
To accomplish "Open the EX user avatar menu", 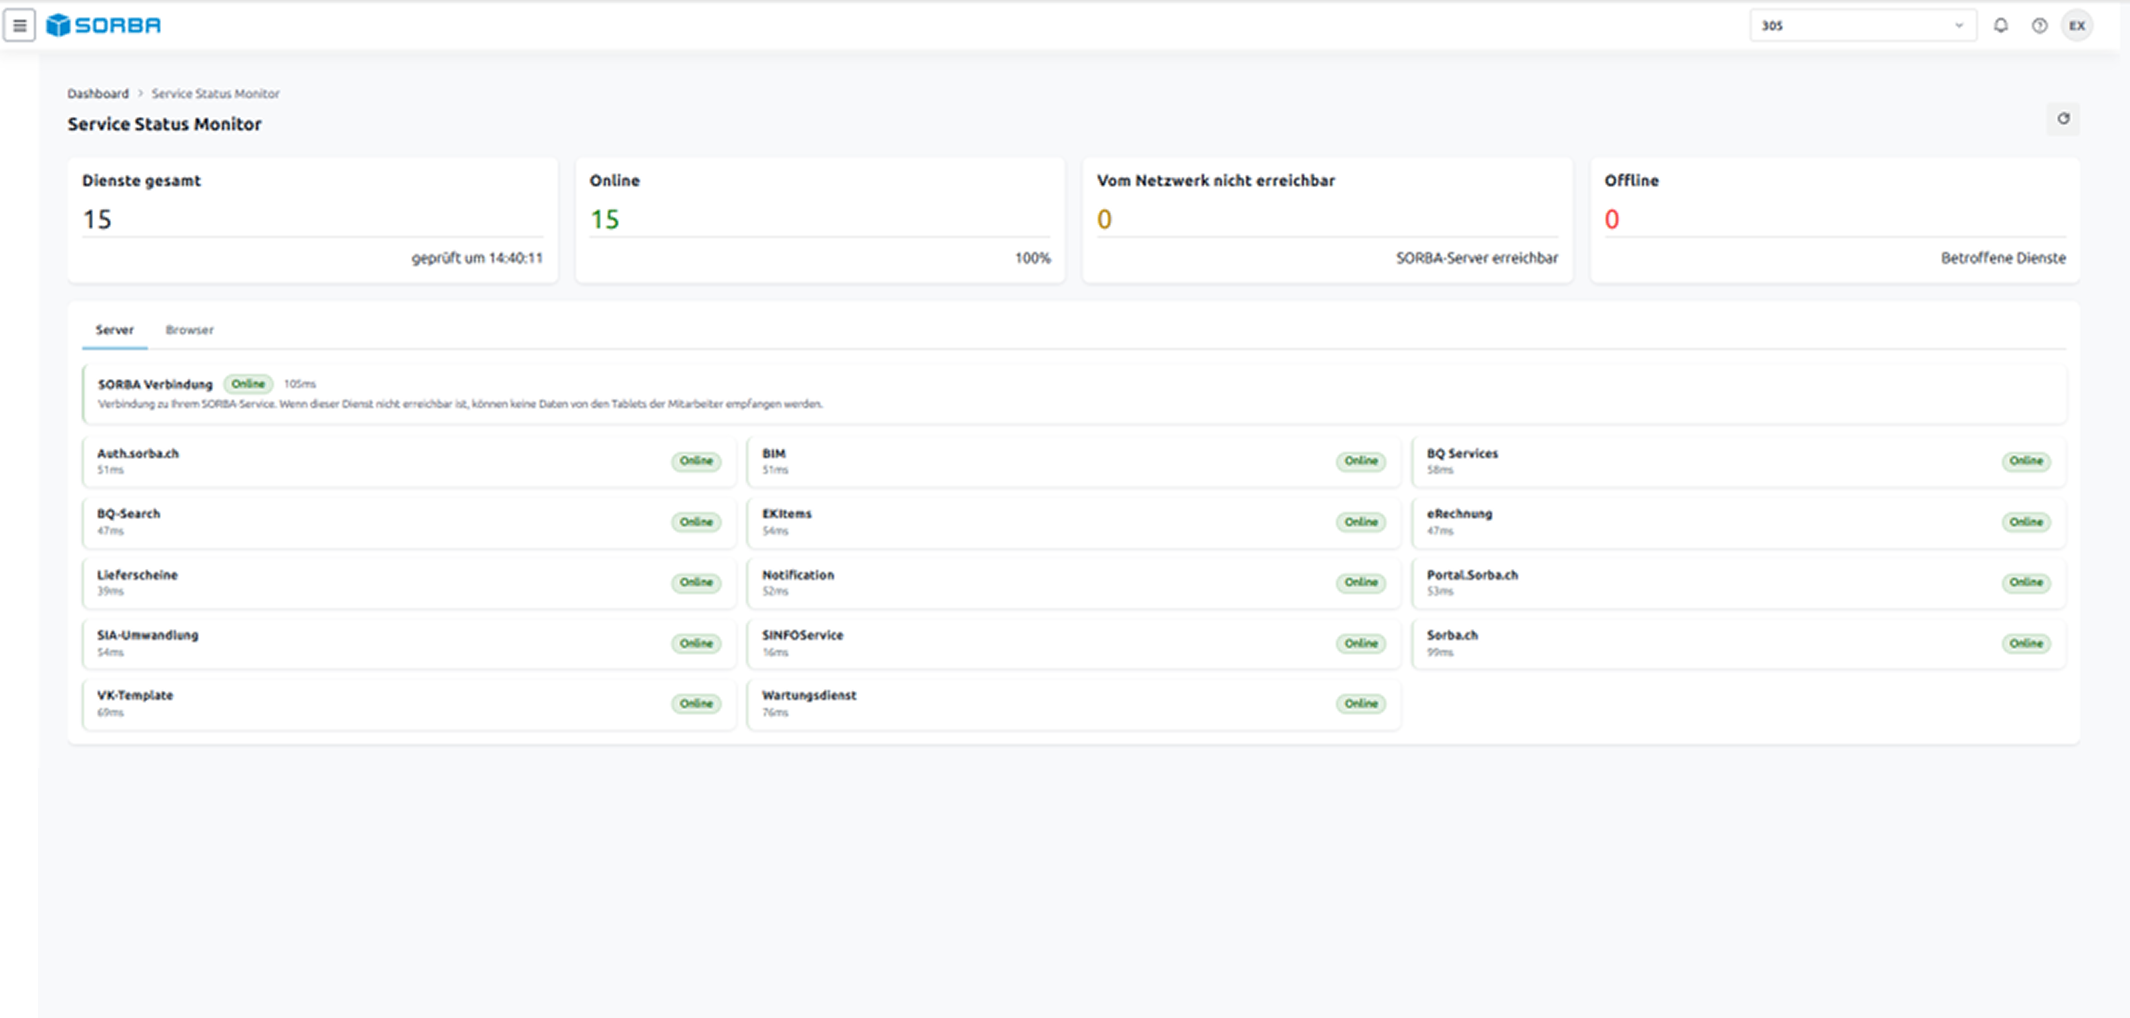I will pos(2077,26).
